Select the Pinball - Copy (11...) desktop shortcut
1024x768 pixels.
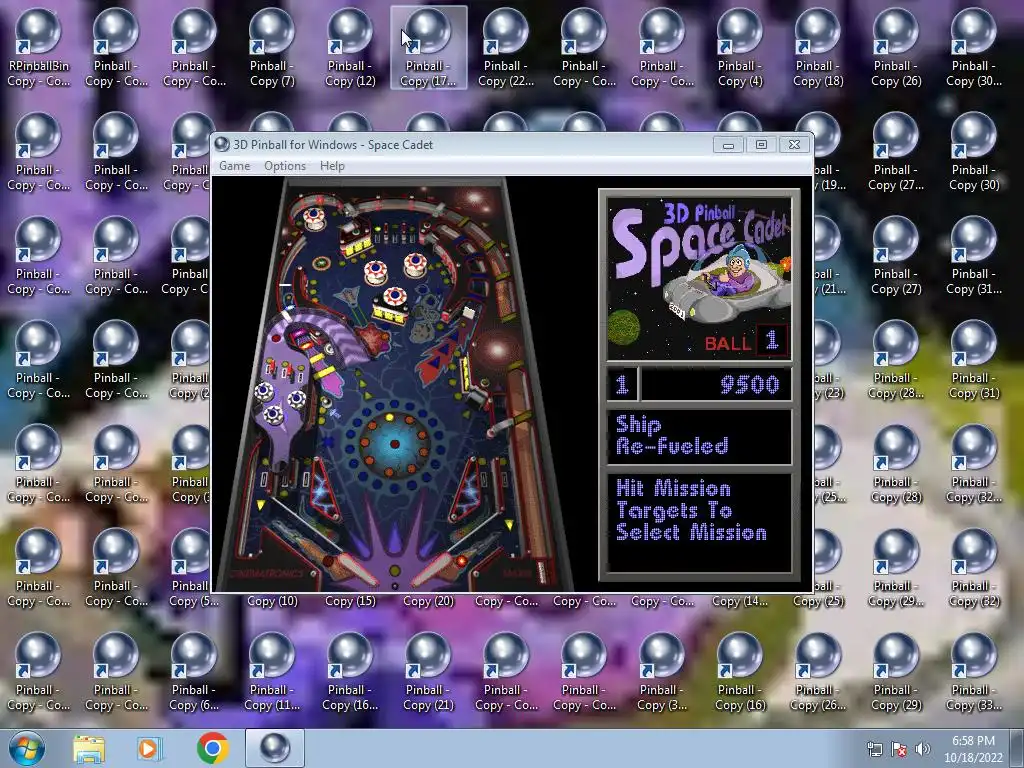(x=272, y=671)
